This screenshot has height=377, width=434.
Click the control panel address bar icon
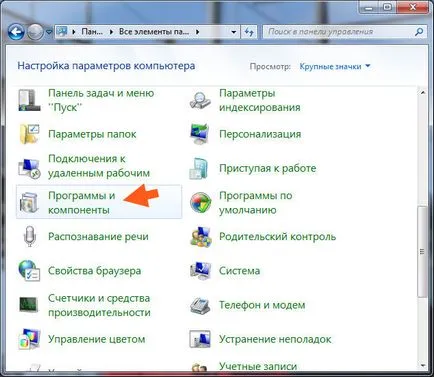tap(62, 32)
